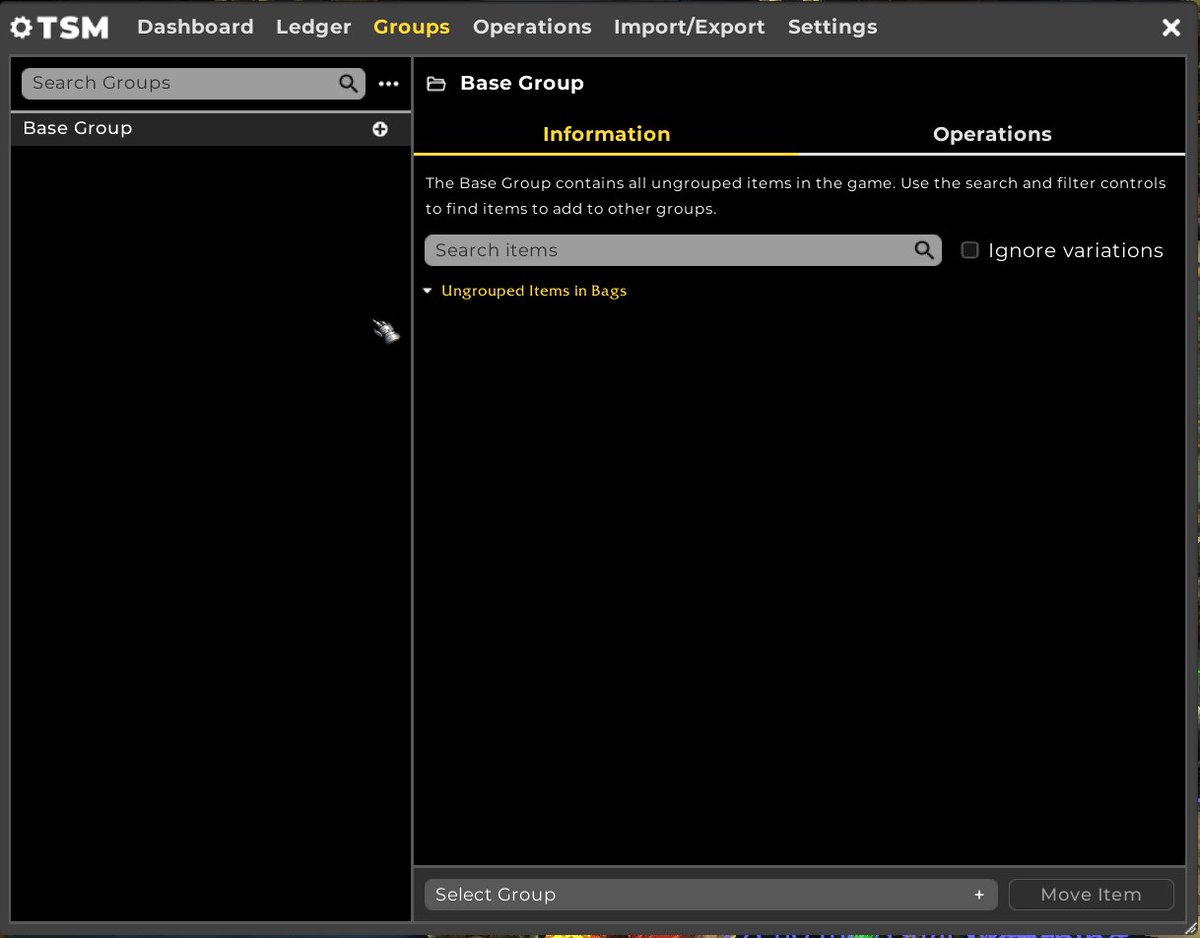Select Base Group in the group list
This screenshot has width=1200, height=938.
210,128
